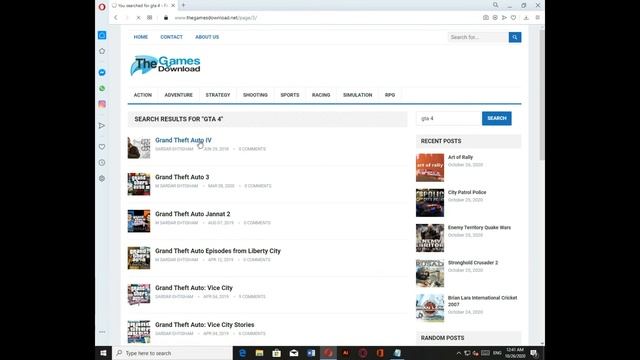This screenshot has height=360, width=640.
Task: Open the tab search magnifier icon
Action: [x=496, y=5]
